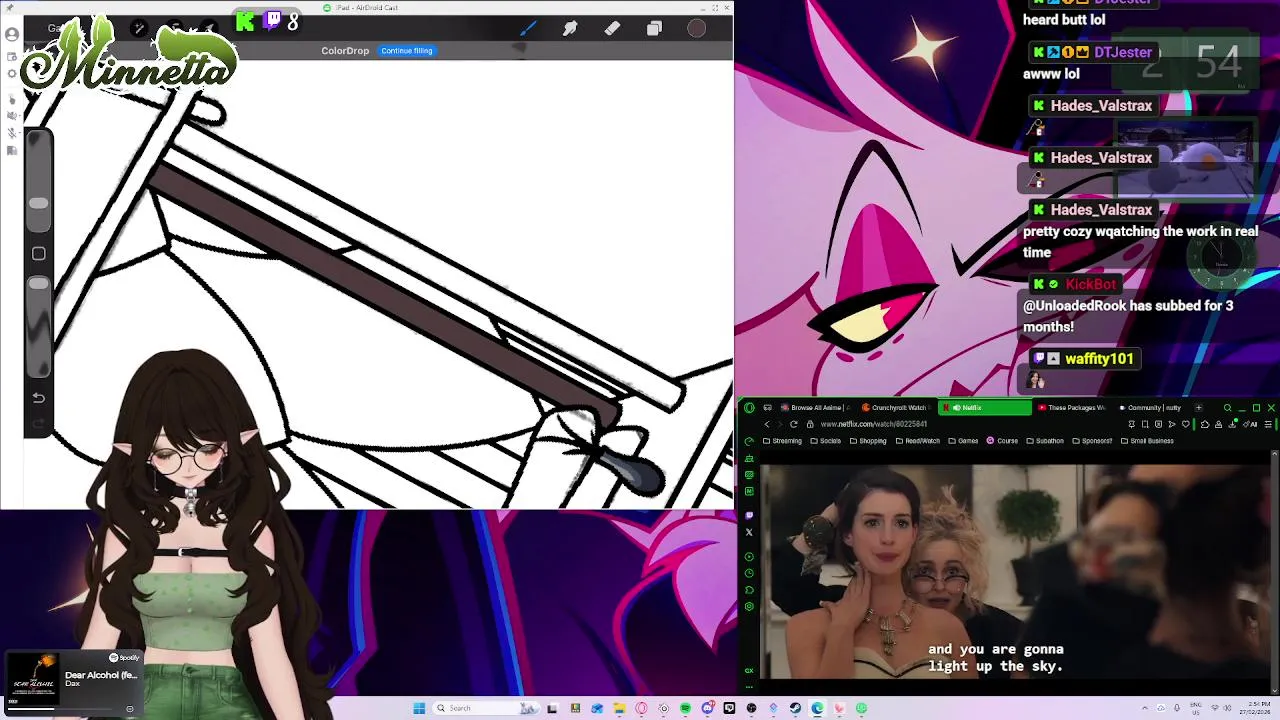Open browser easy setup menu
Screen dimensions: 1280x720
(x=1268, y=424)
